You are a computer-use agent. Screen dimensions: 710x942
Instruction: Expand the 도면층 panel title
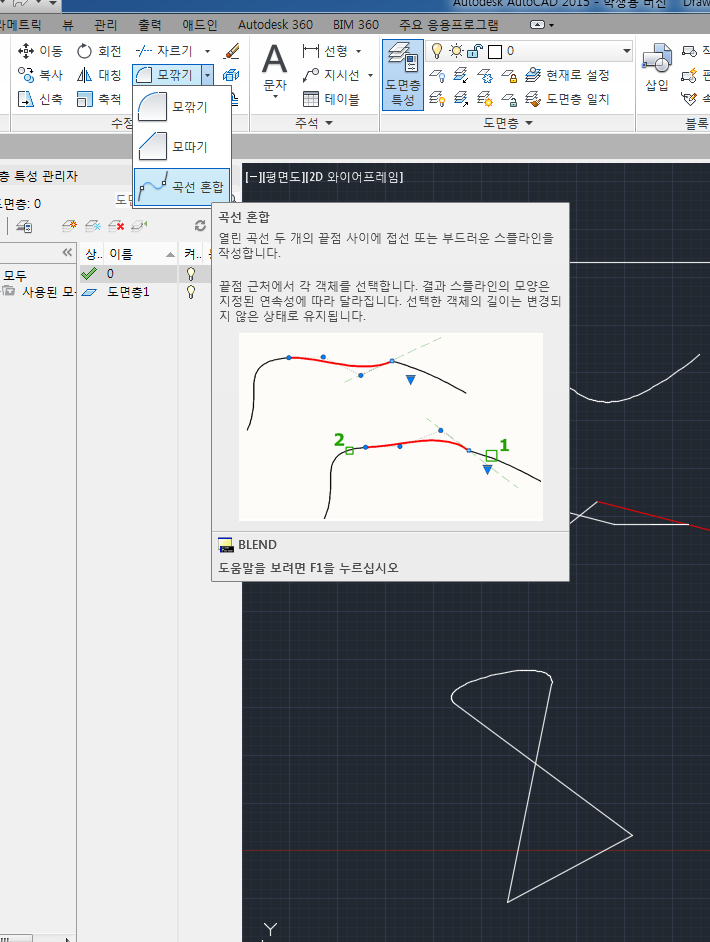click(x=508, y=123)
